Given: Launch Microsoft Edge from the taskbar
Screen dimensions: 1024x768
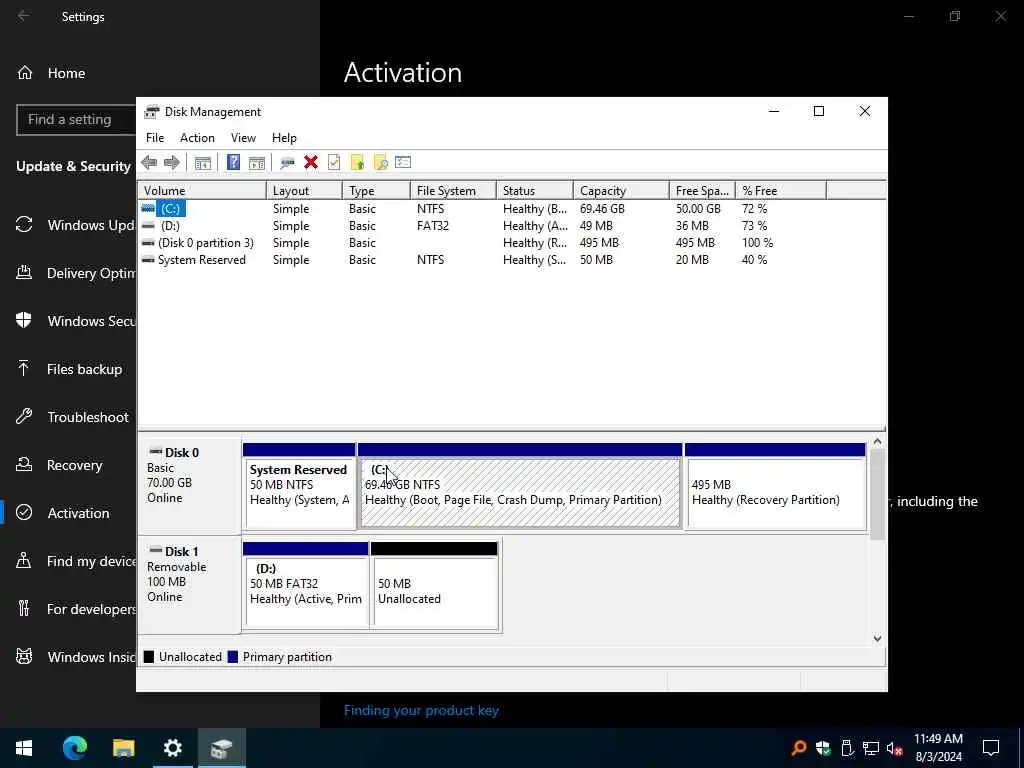Looking at the screenshot, I should 74,748.
